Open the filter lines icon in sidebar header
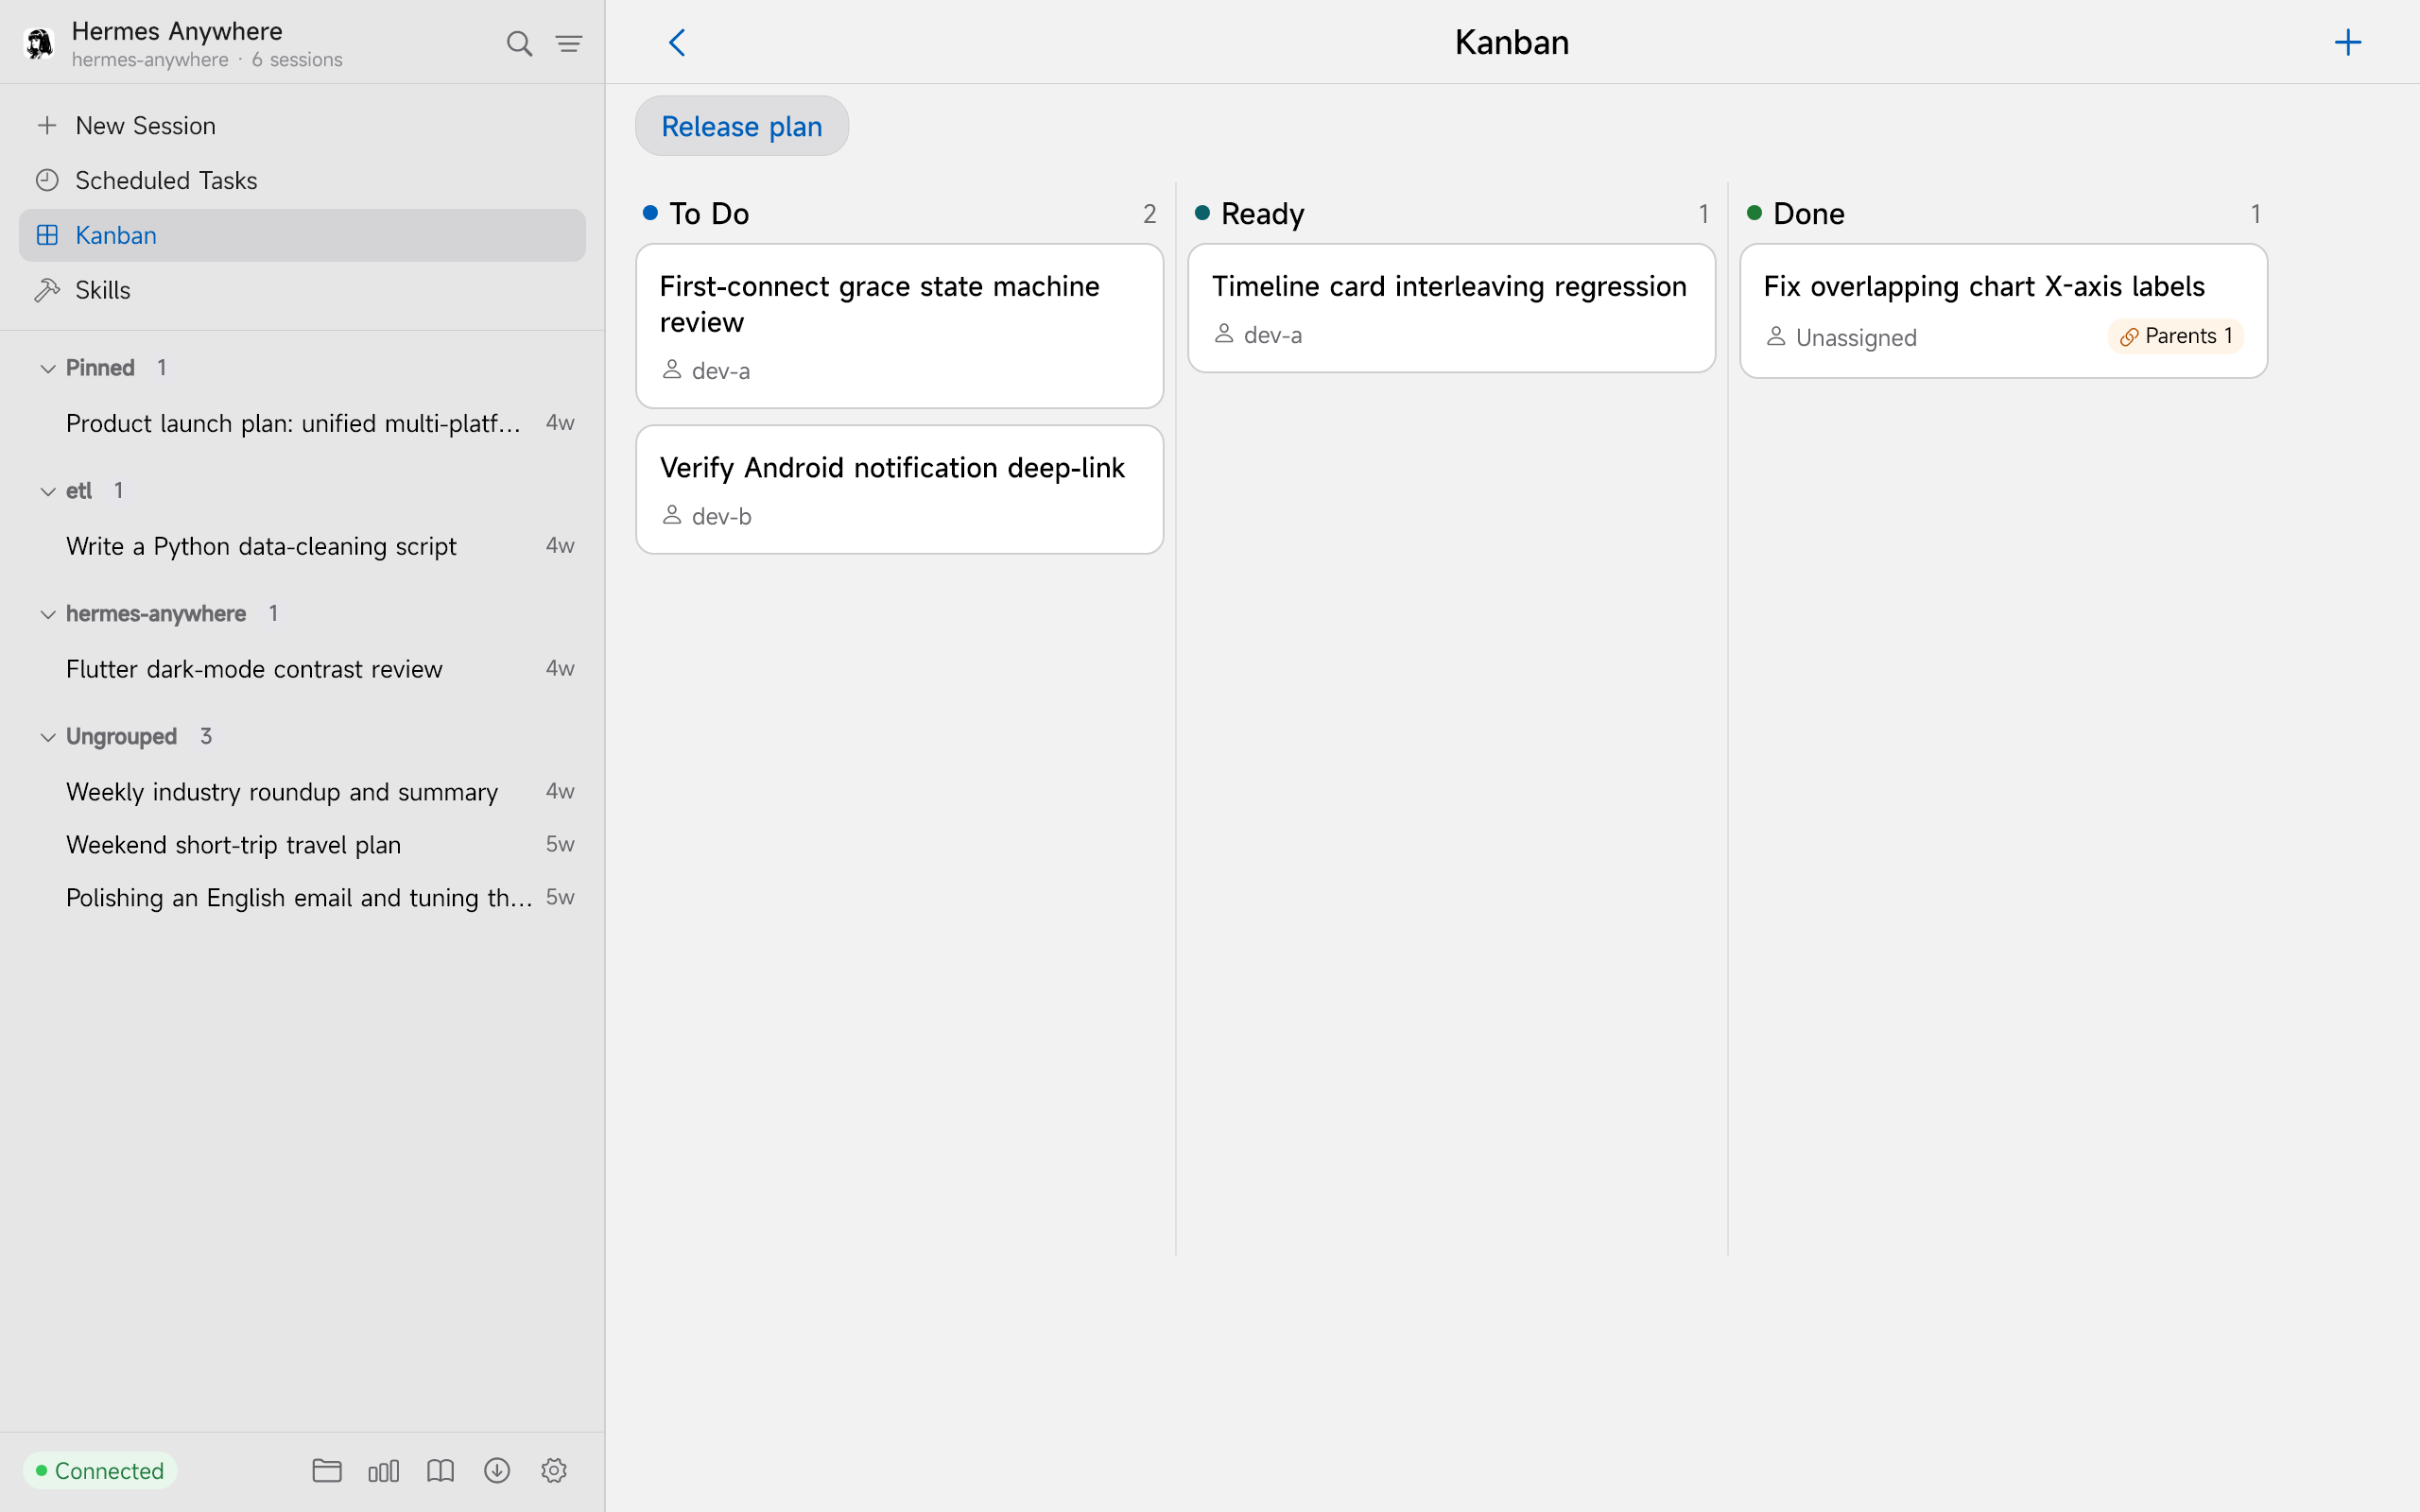Screen dimensions: 2420x1512 pos(569,43)
